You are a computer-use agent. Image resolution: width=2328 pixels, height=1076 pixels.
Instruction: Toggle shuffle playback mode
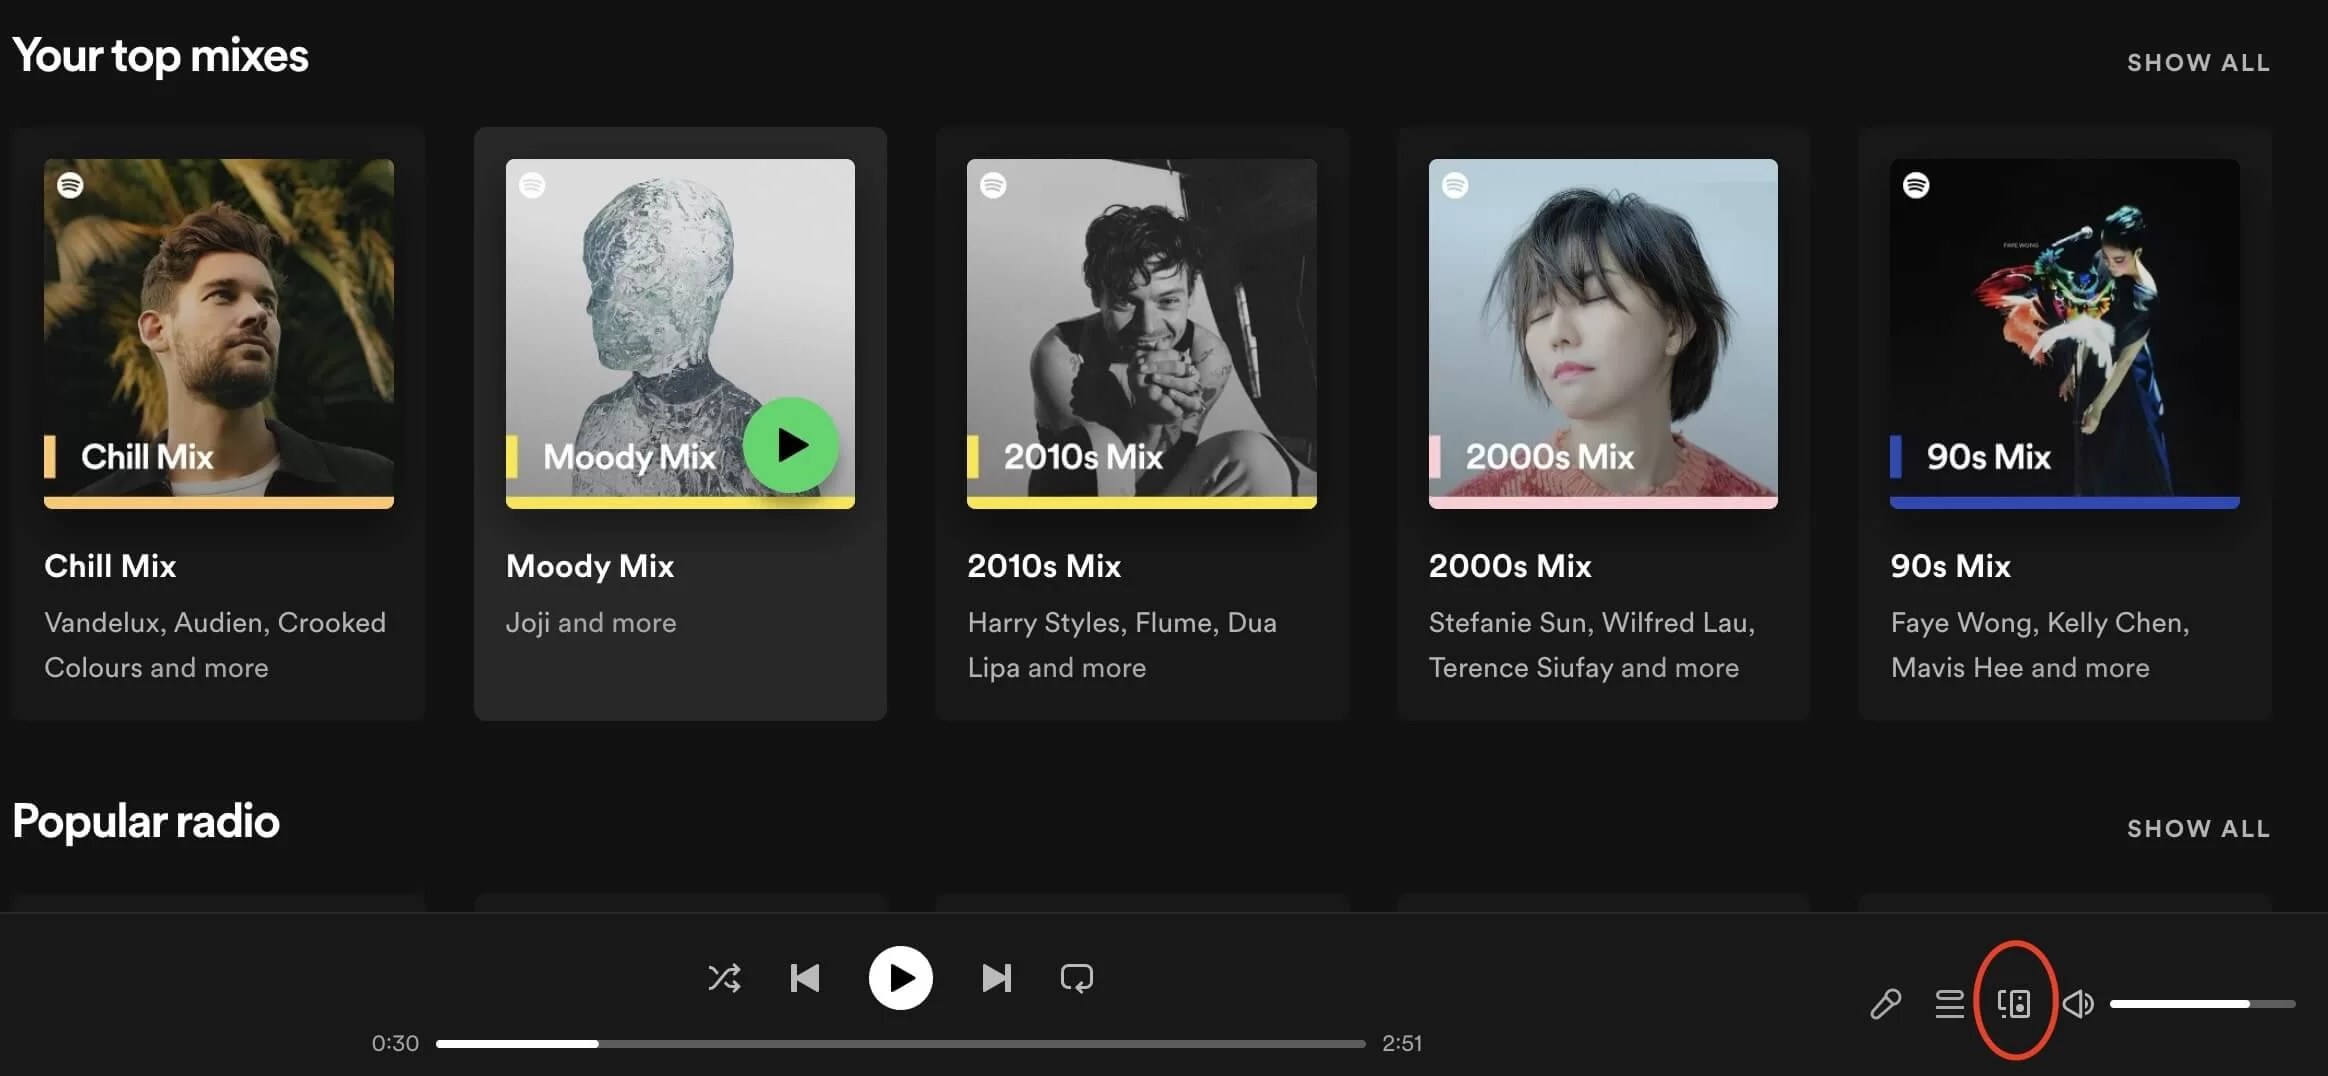(x=724, y=978)
